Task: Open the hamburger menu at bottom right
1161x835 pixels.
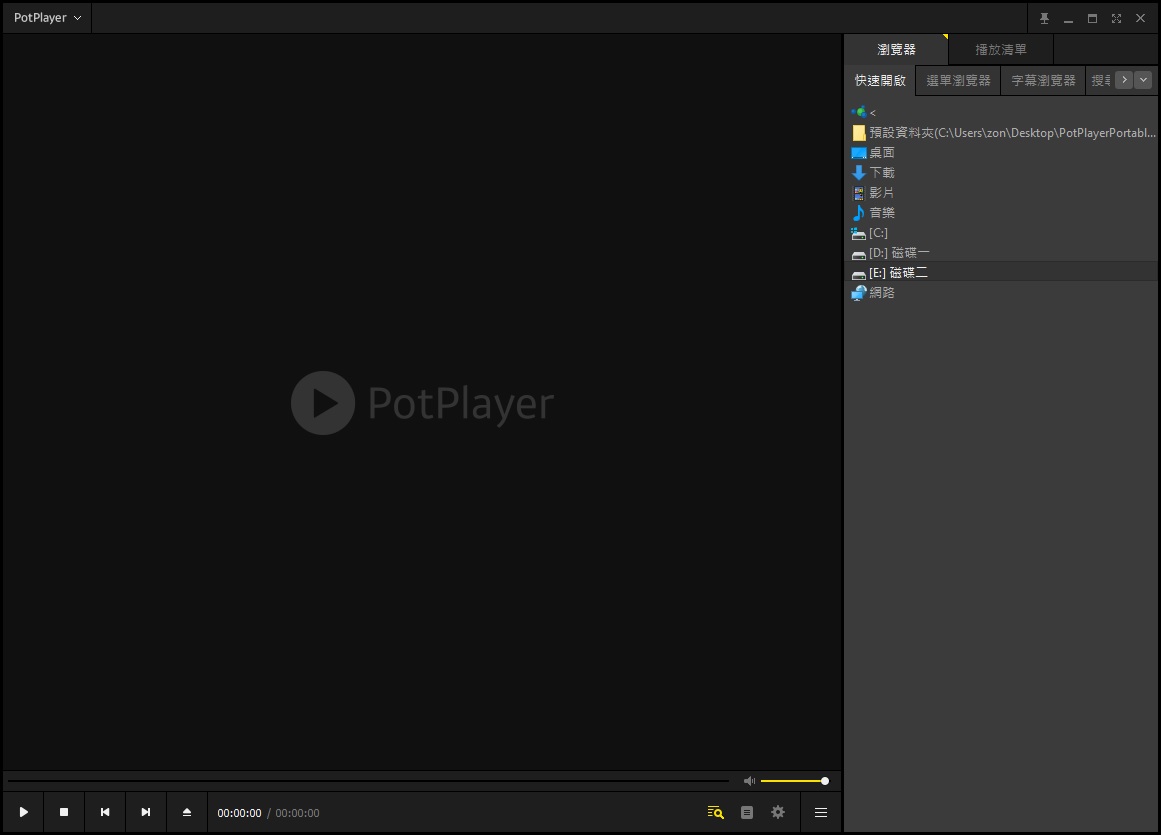Action: click(x=821, y=812)
